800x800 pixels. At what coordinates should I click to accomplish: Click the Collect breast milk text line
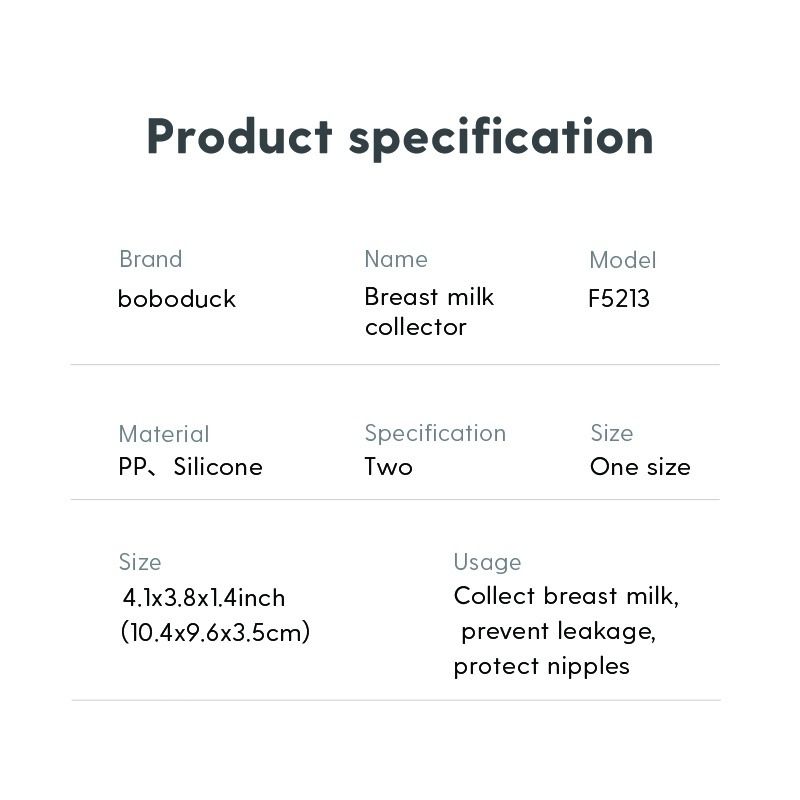click(566, 596)
